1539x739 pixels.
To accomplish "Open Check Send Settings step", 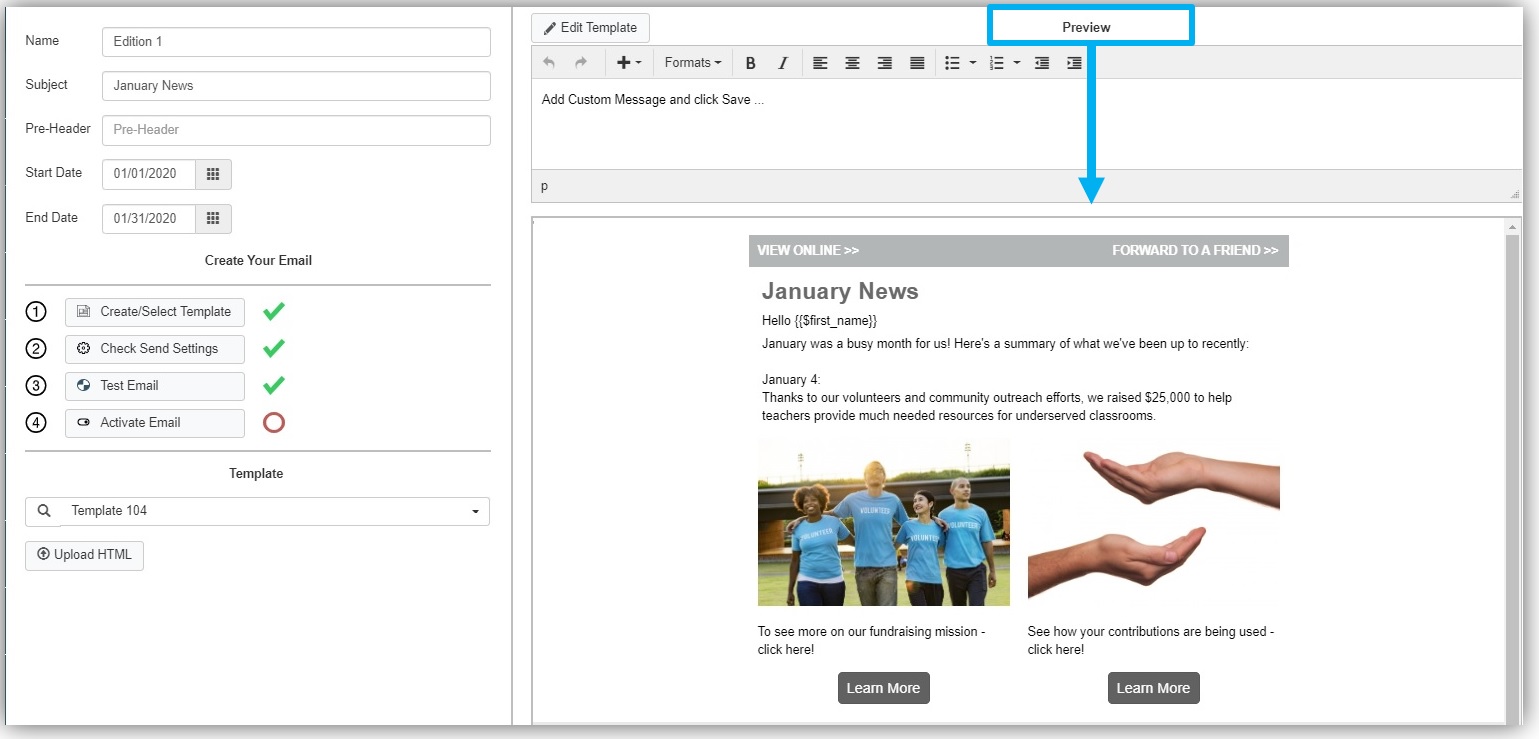I will 155,349.
